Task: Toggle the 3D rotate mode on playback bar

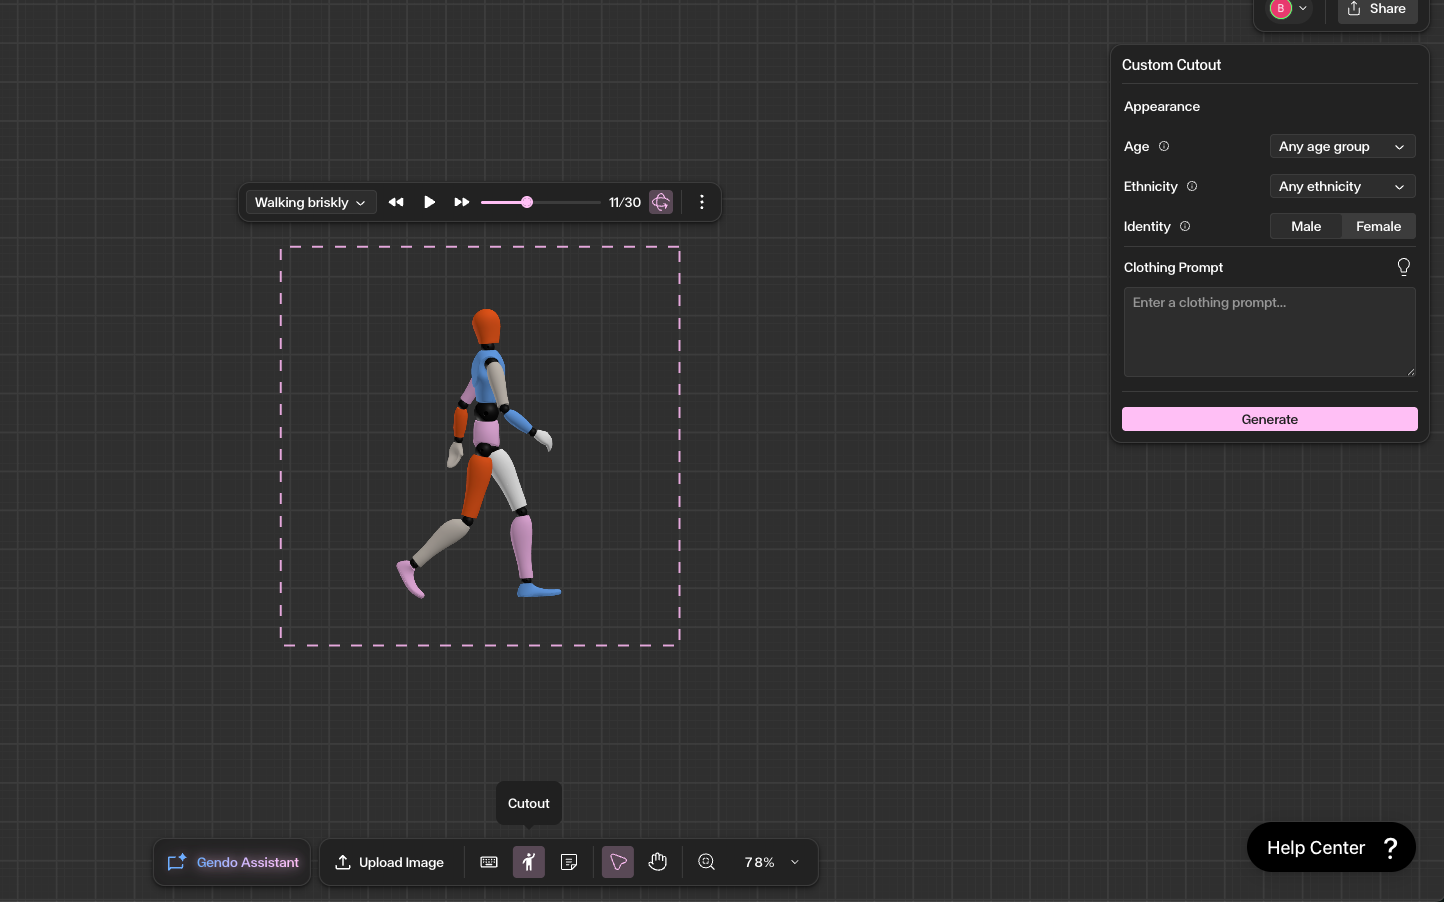Action: coord(661,202)
